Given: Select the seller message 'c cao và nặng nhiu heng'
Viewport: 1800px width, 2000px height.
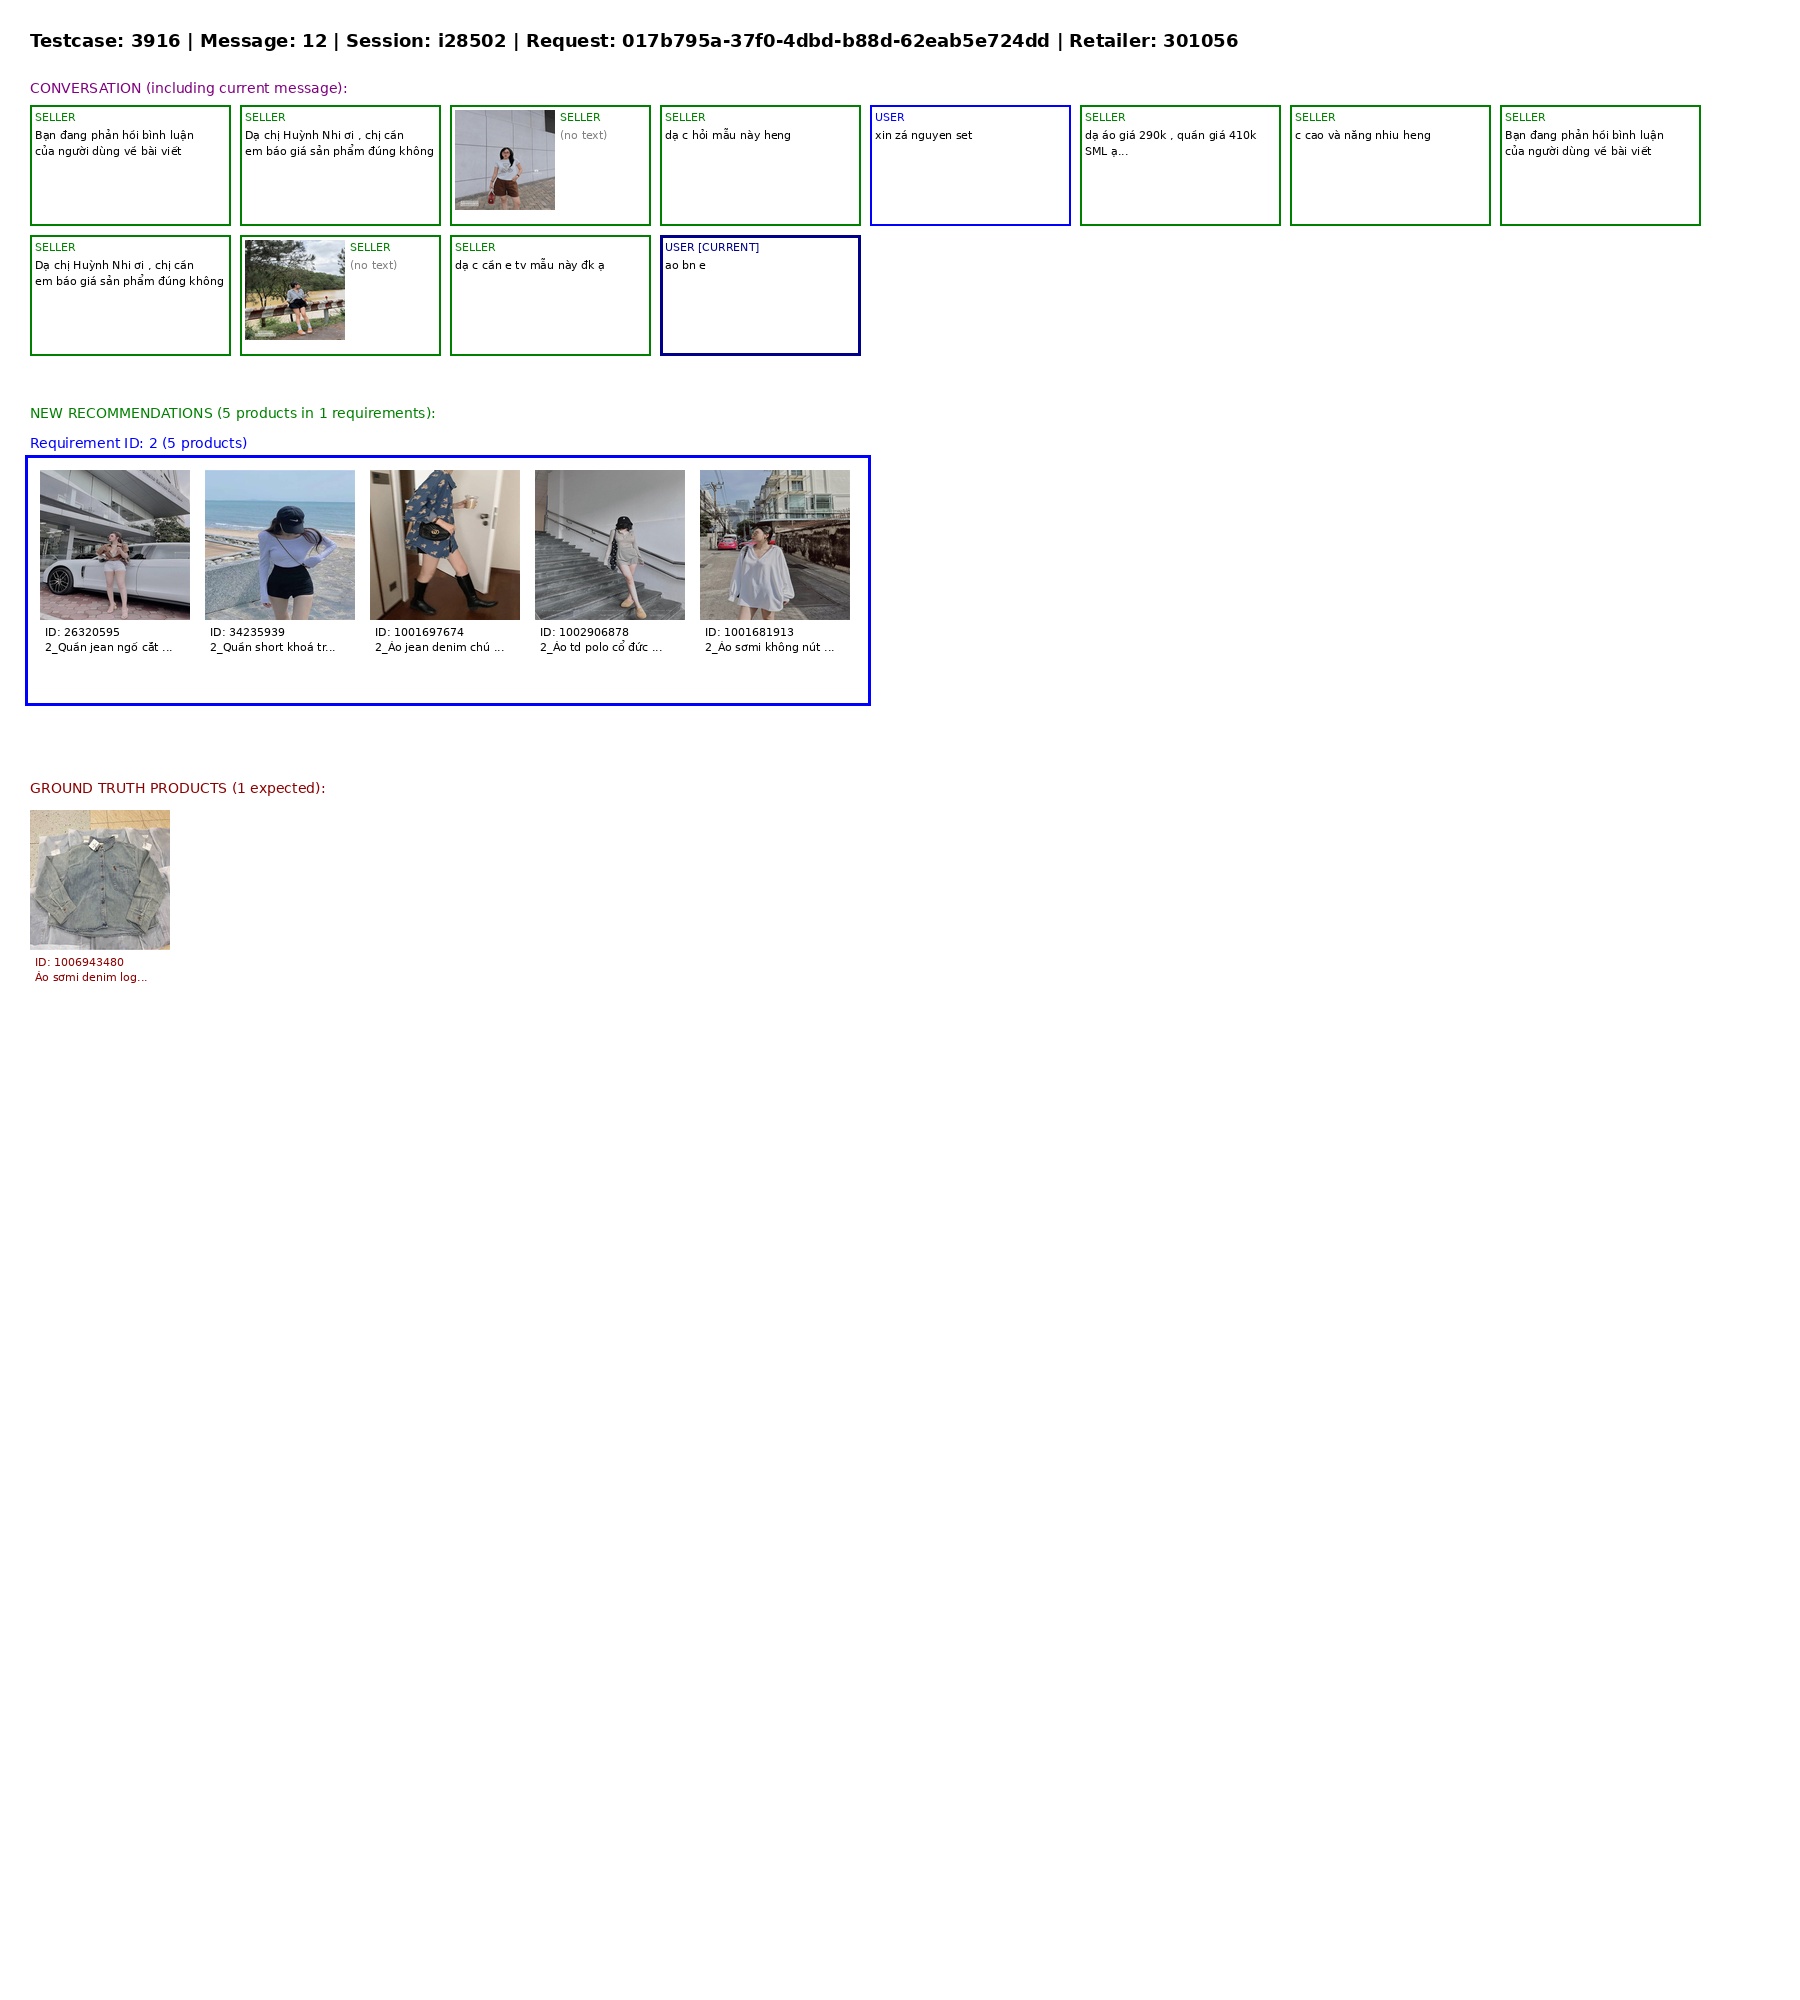Looking at the screenshot, I should coord(1390,165).
